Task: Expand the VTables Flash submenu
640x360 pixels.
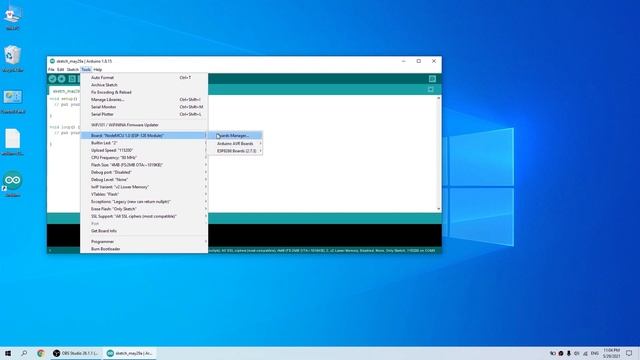Action: point(144,194)
